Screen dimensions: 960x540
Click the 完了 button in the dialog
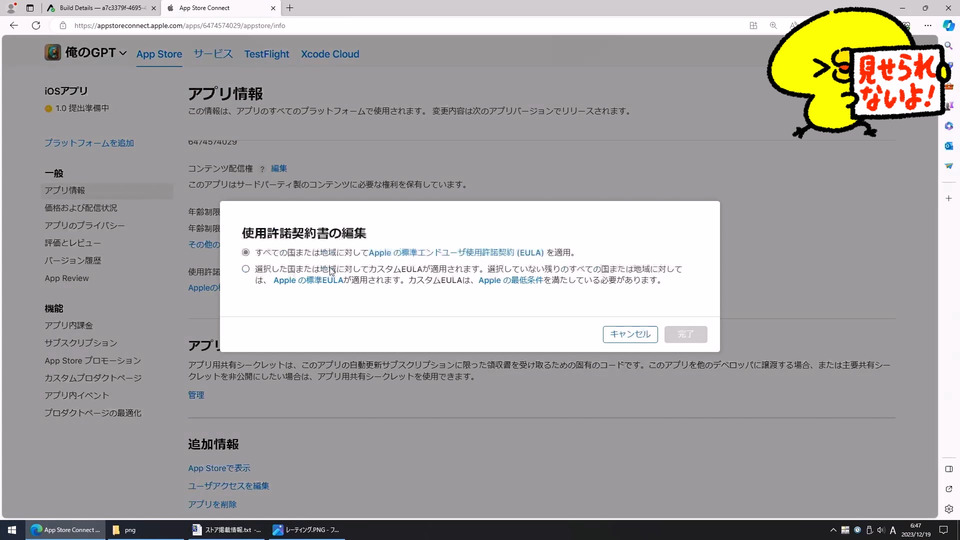tap(686, 334)
